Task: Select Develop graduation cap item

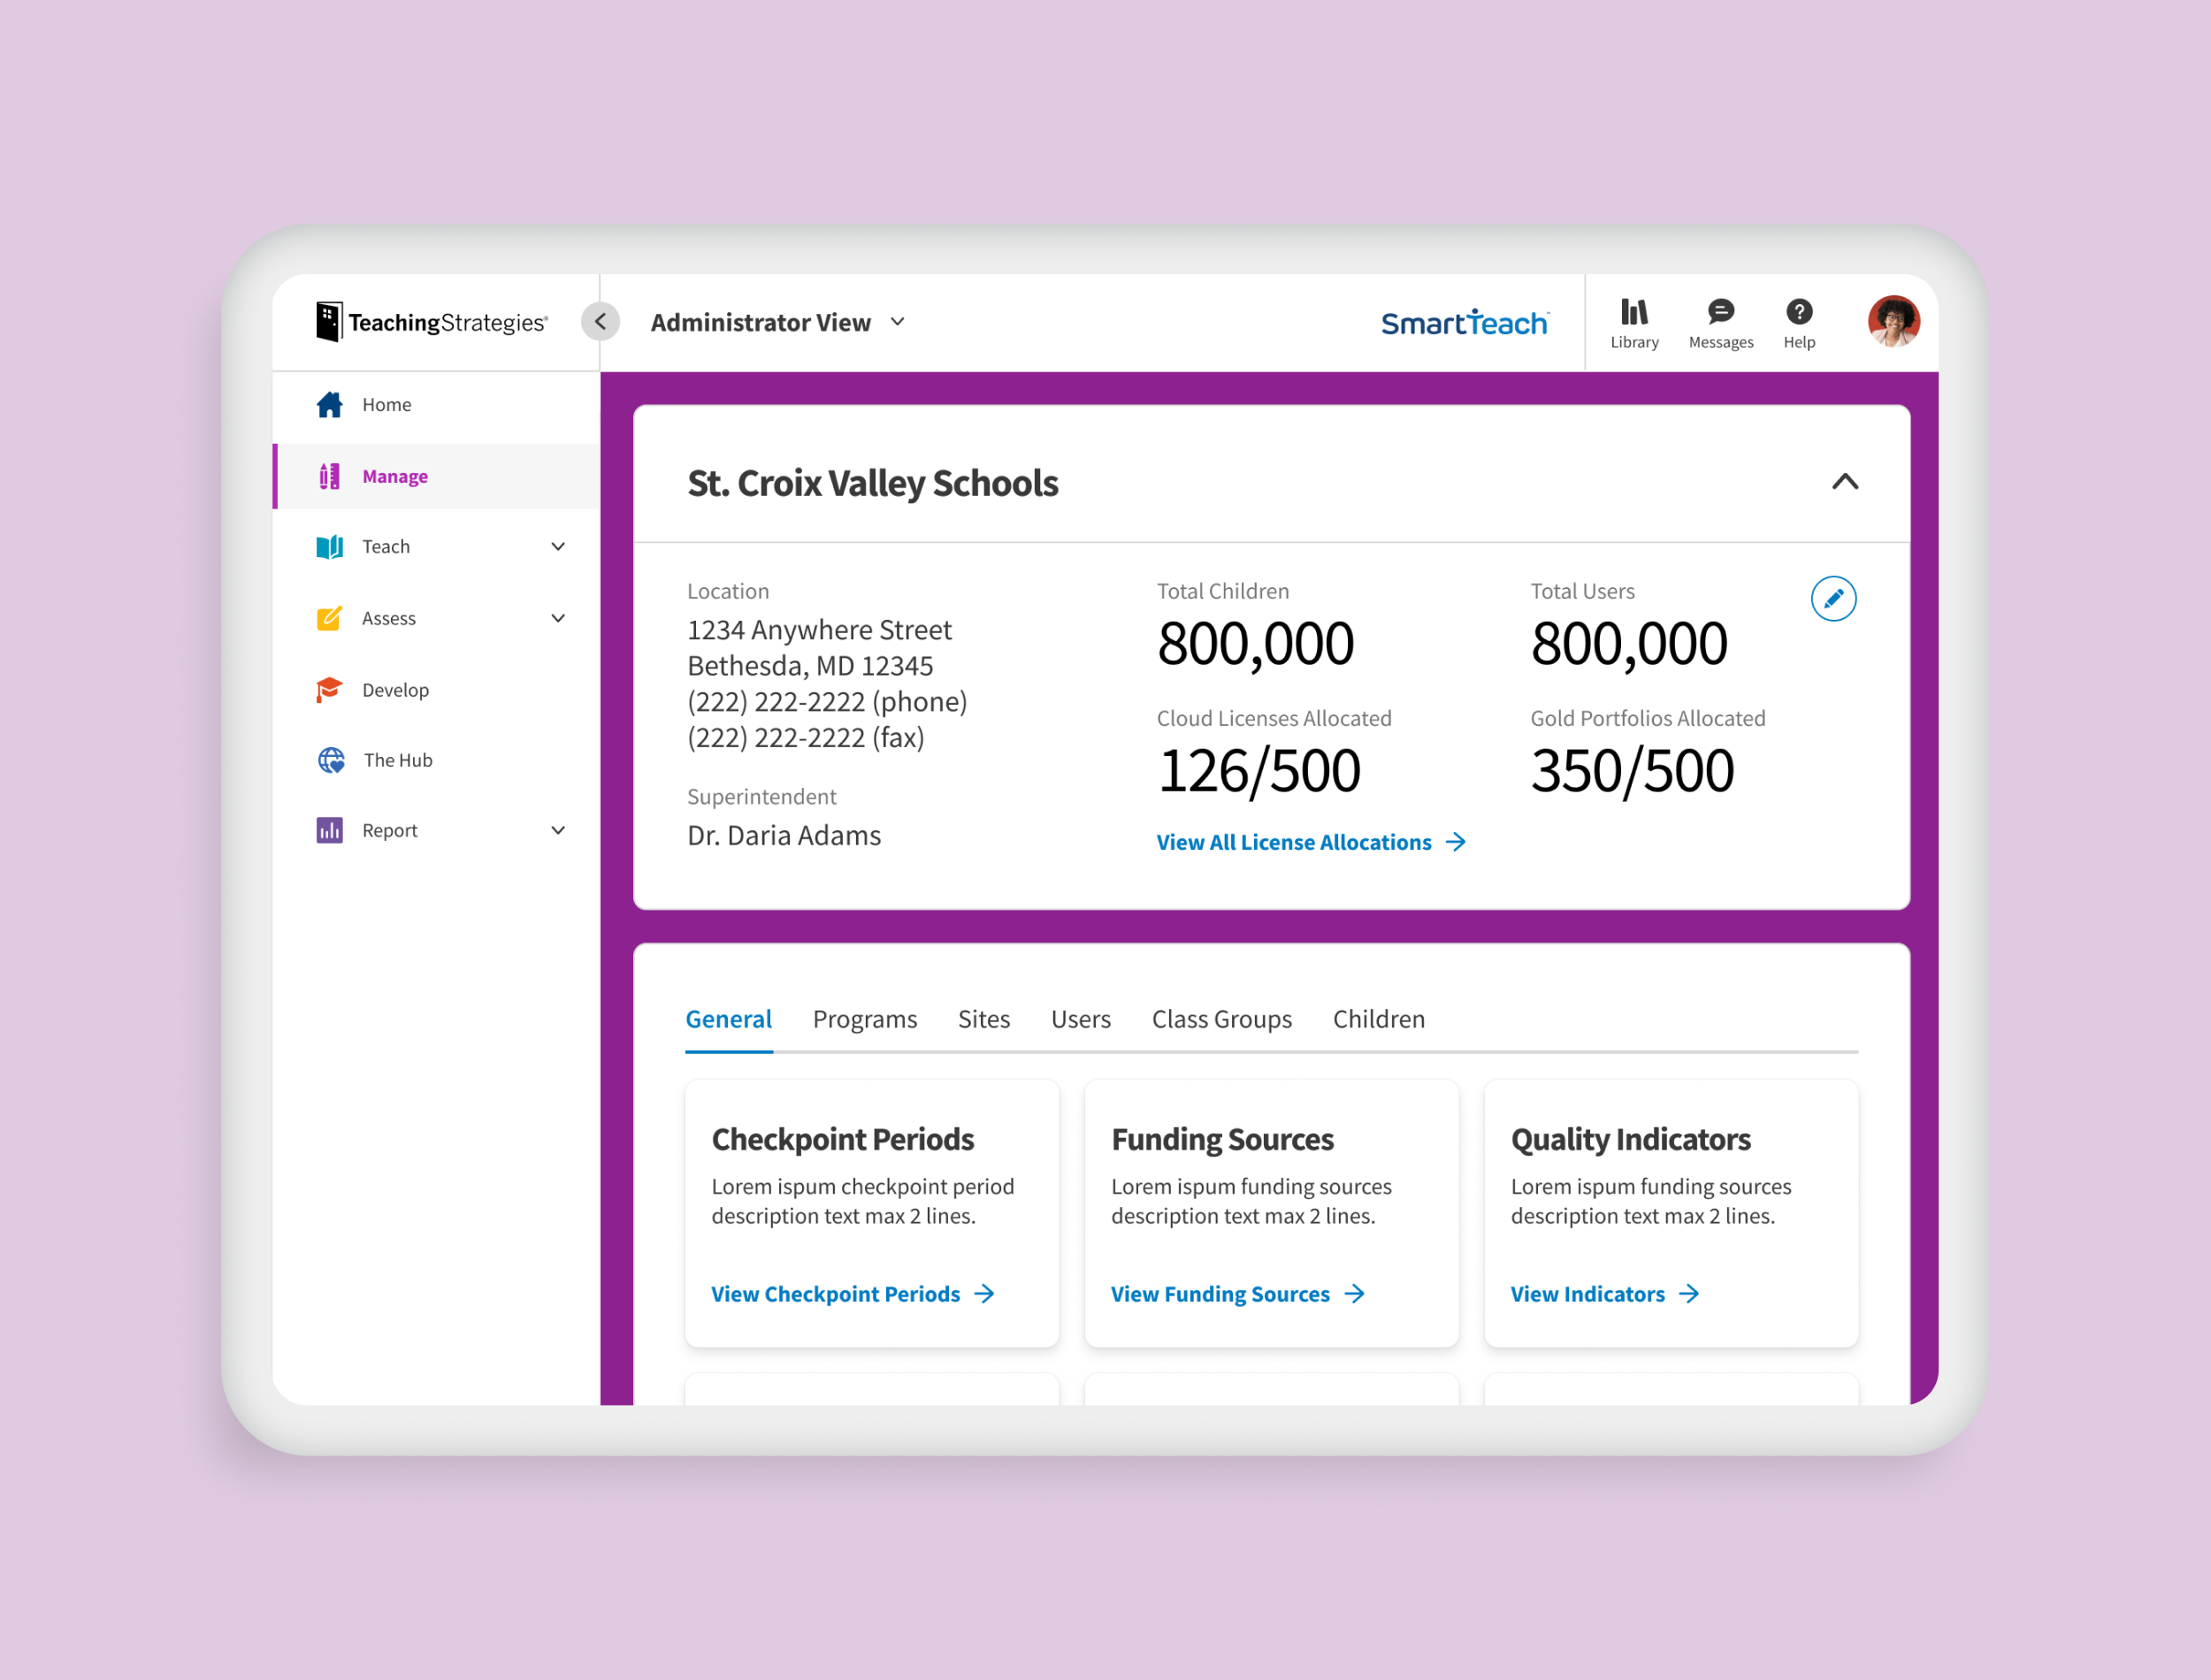Action: pos(394,690)
